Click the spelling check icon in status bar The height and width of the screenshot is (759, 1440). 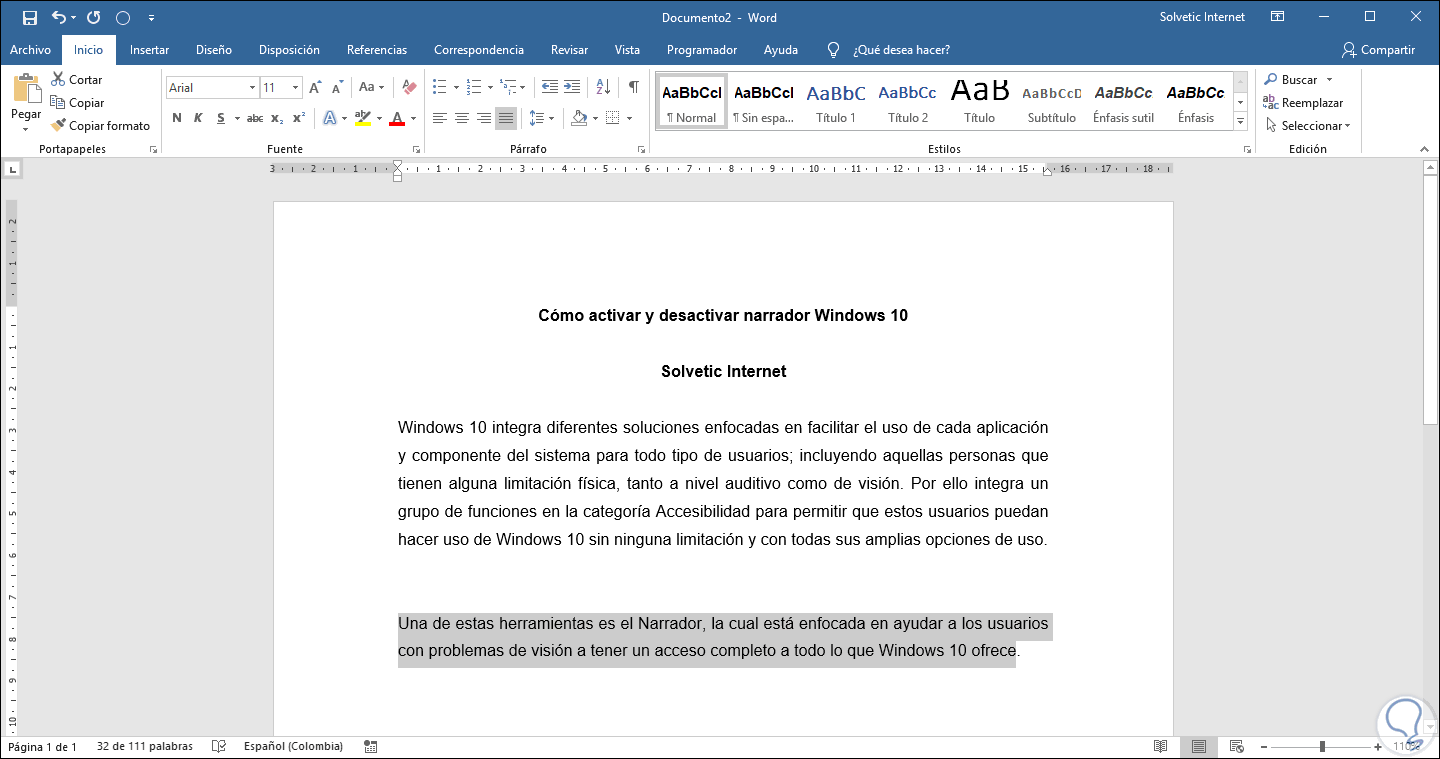pyautogui.click(x=219, y=746)
